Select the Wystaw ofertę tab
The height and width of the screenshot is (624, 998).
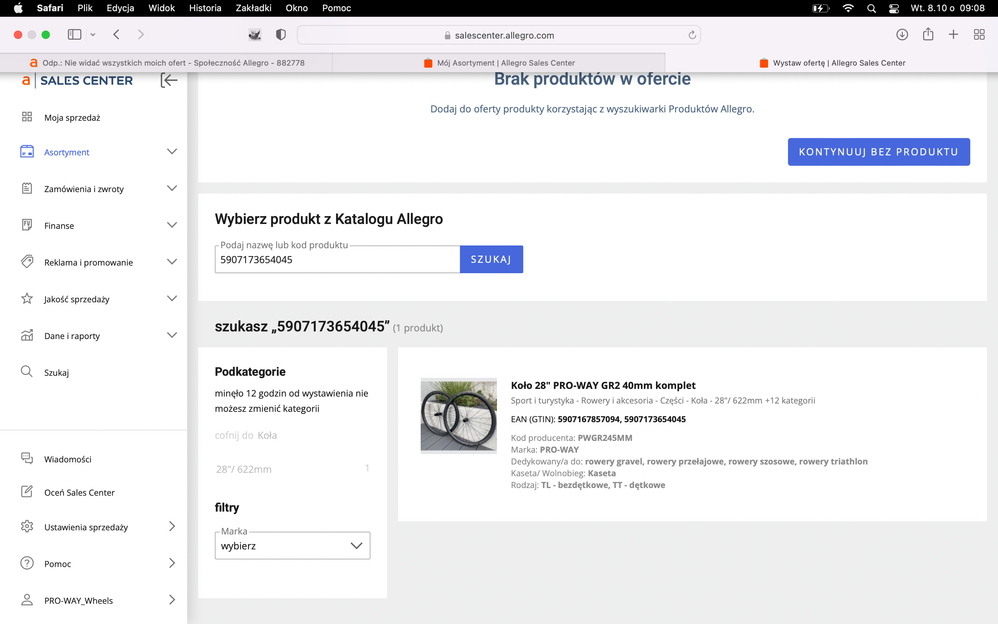(x=832, y=63)
